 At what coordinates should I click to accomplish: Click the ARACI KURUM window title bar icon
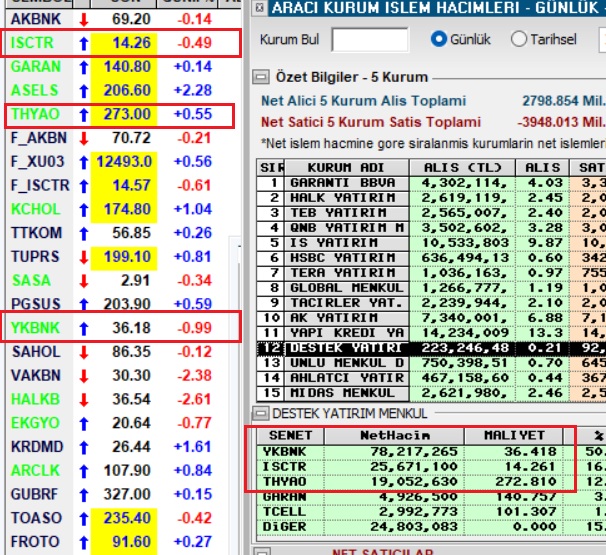(257, 8)
